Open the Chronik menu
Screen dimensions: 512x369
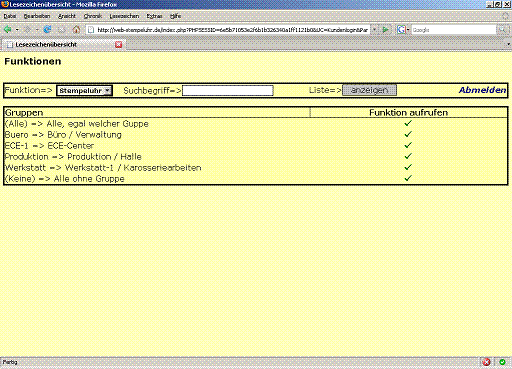(93, 16)
